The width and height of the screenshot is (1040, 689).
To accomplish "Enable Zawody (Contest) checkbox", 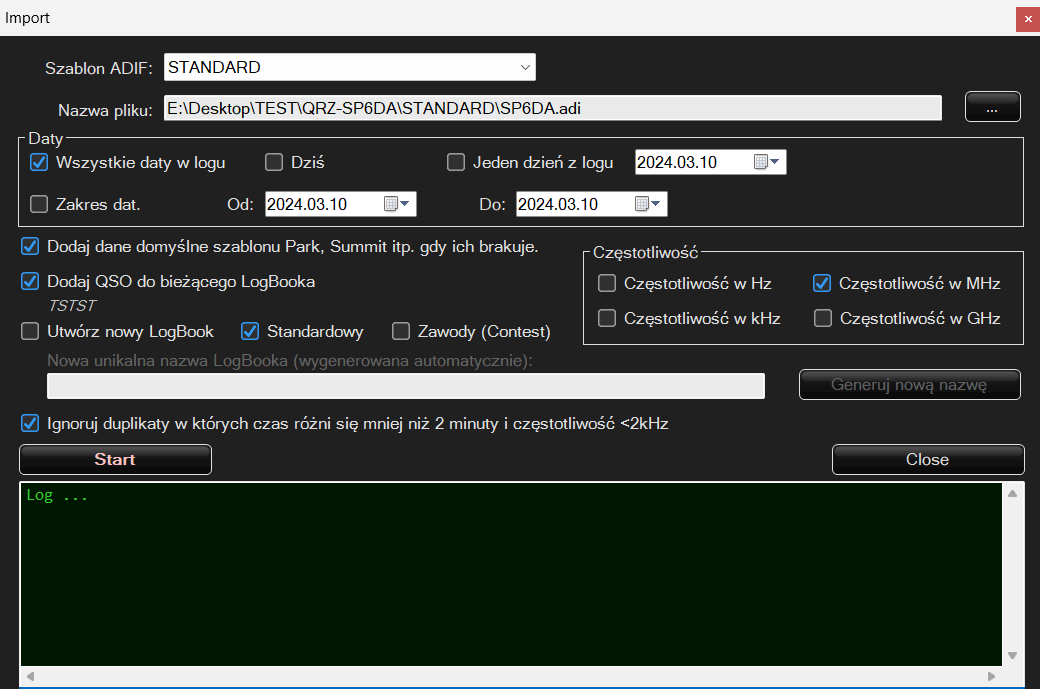I will pyautogui.click(x=401, y=331).
